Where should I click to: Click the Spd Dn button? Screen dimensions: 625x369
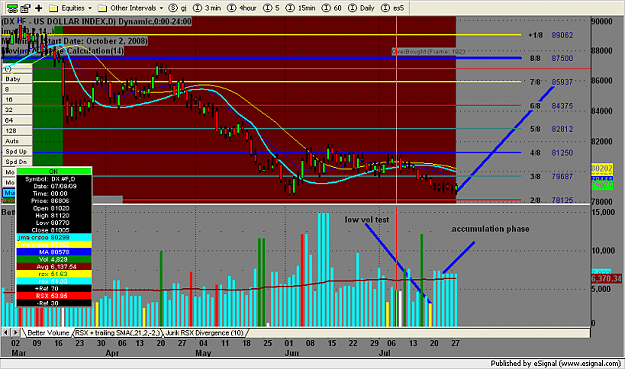pos(18,162)
